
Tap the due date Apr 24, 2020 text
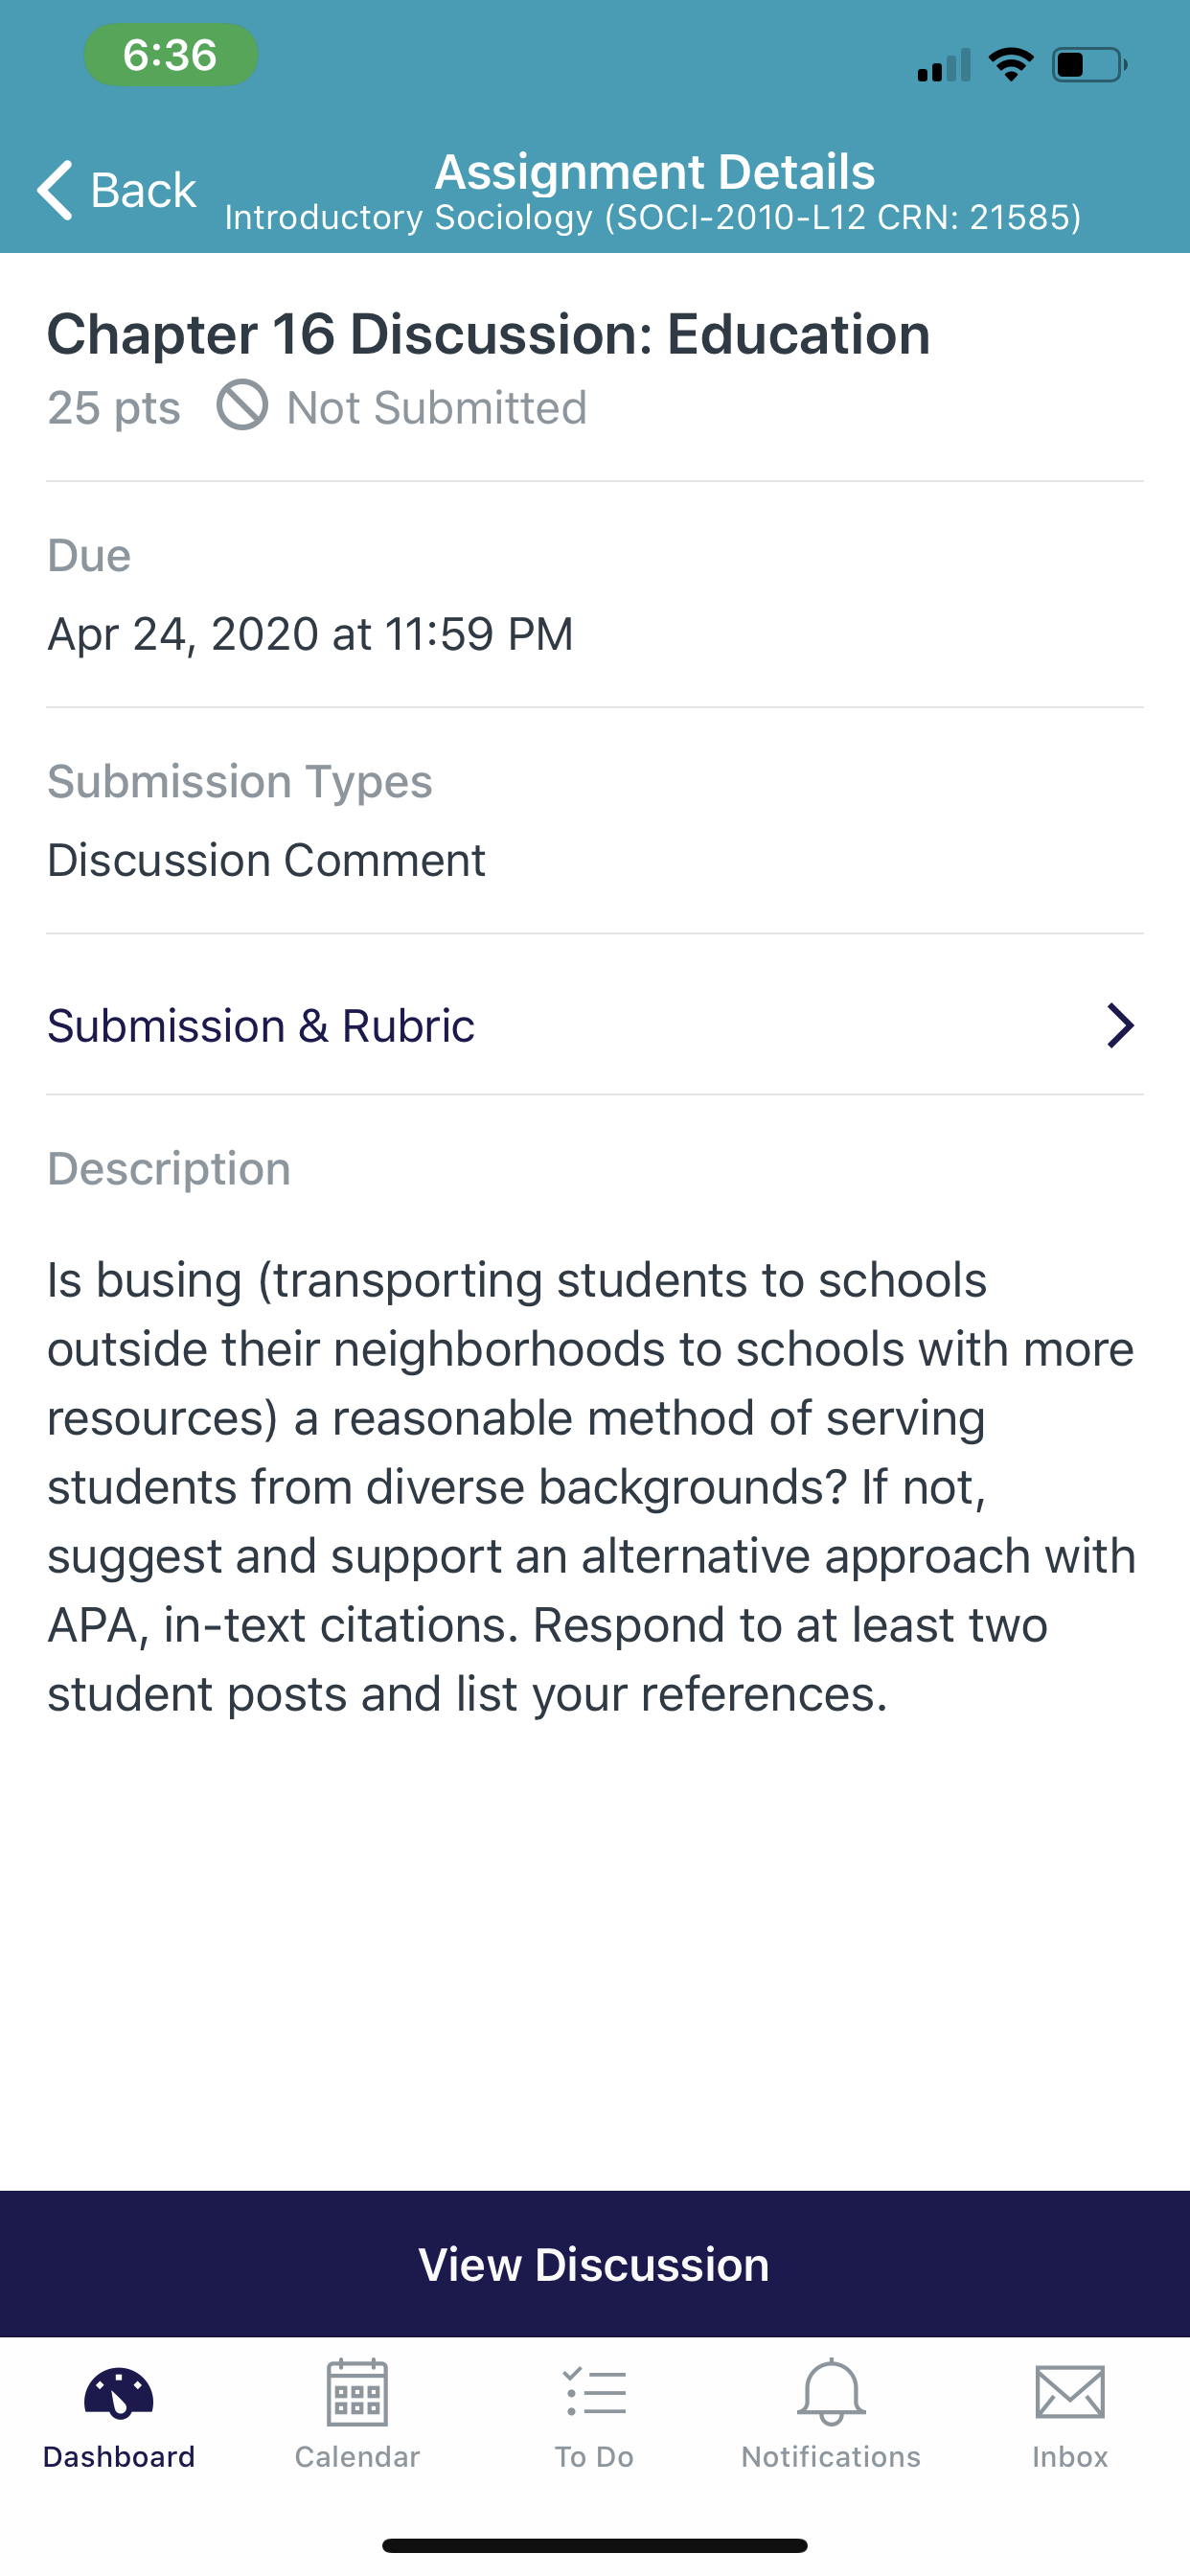tap(311, 634)
